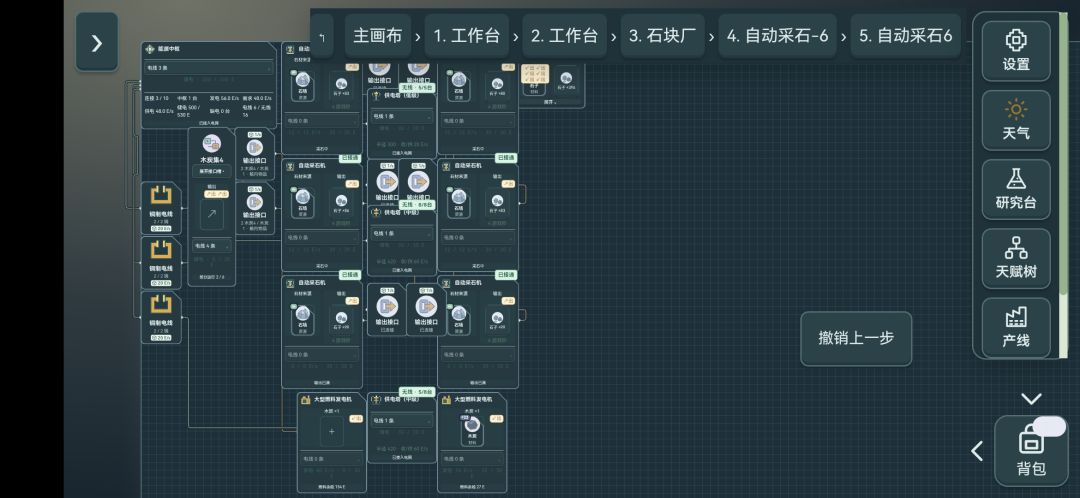The image size is (1080, 498).
Task: Click the 木炭集4 collection icon
Action: click(x=211, y=144)
